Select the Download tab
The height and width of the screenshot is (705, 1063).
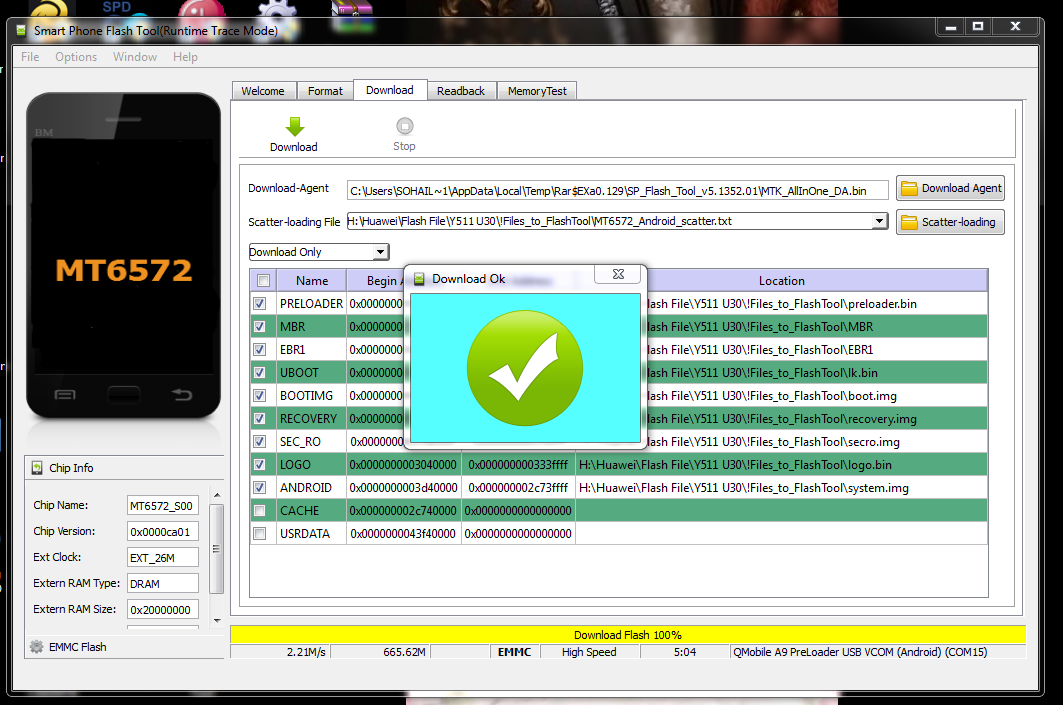390,90
